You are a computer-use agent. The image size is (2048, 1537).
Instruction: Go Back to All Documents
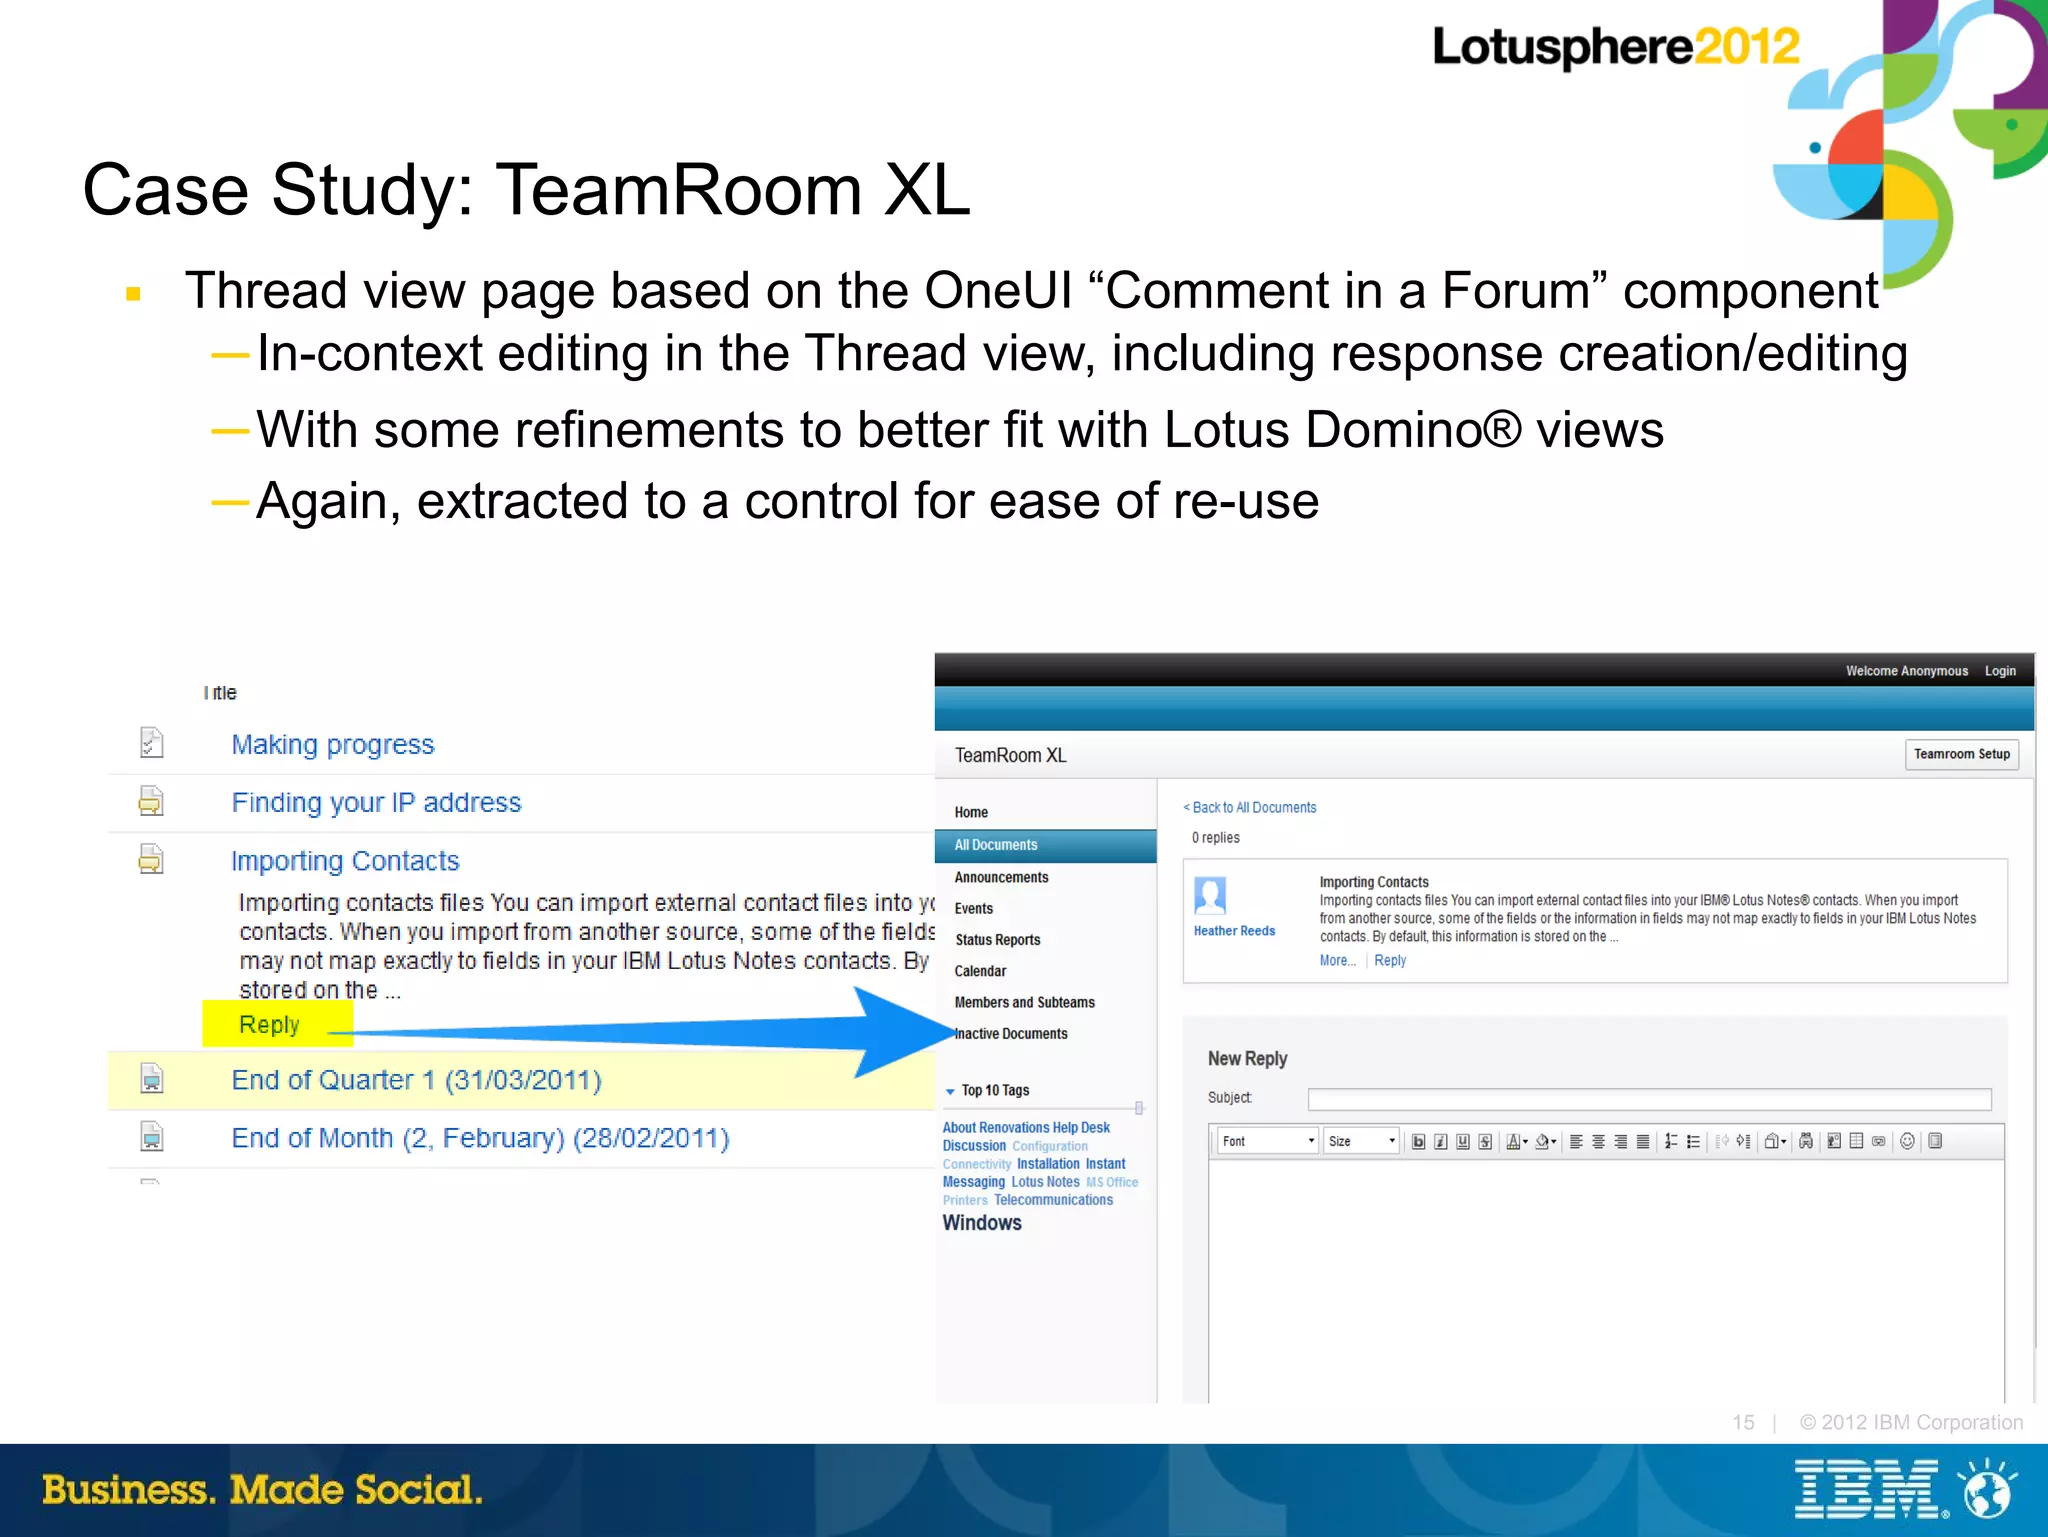(x=1250, y=807)
